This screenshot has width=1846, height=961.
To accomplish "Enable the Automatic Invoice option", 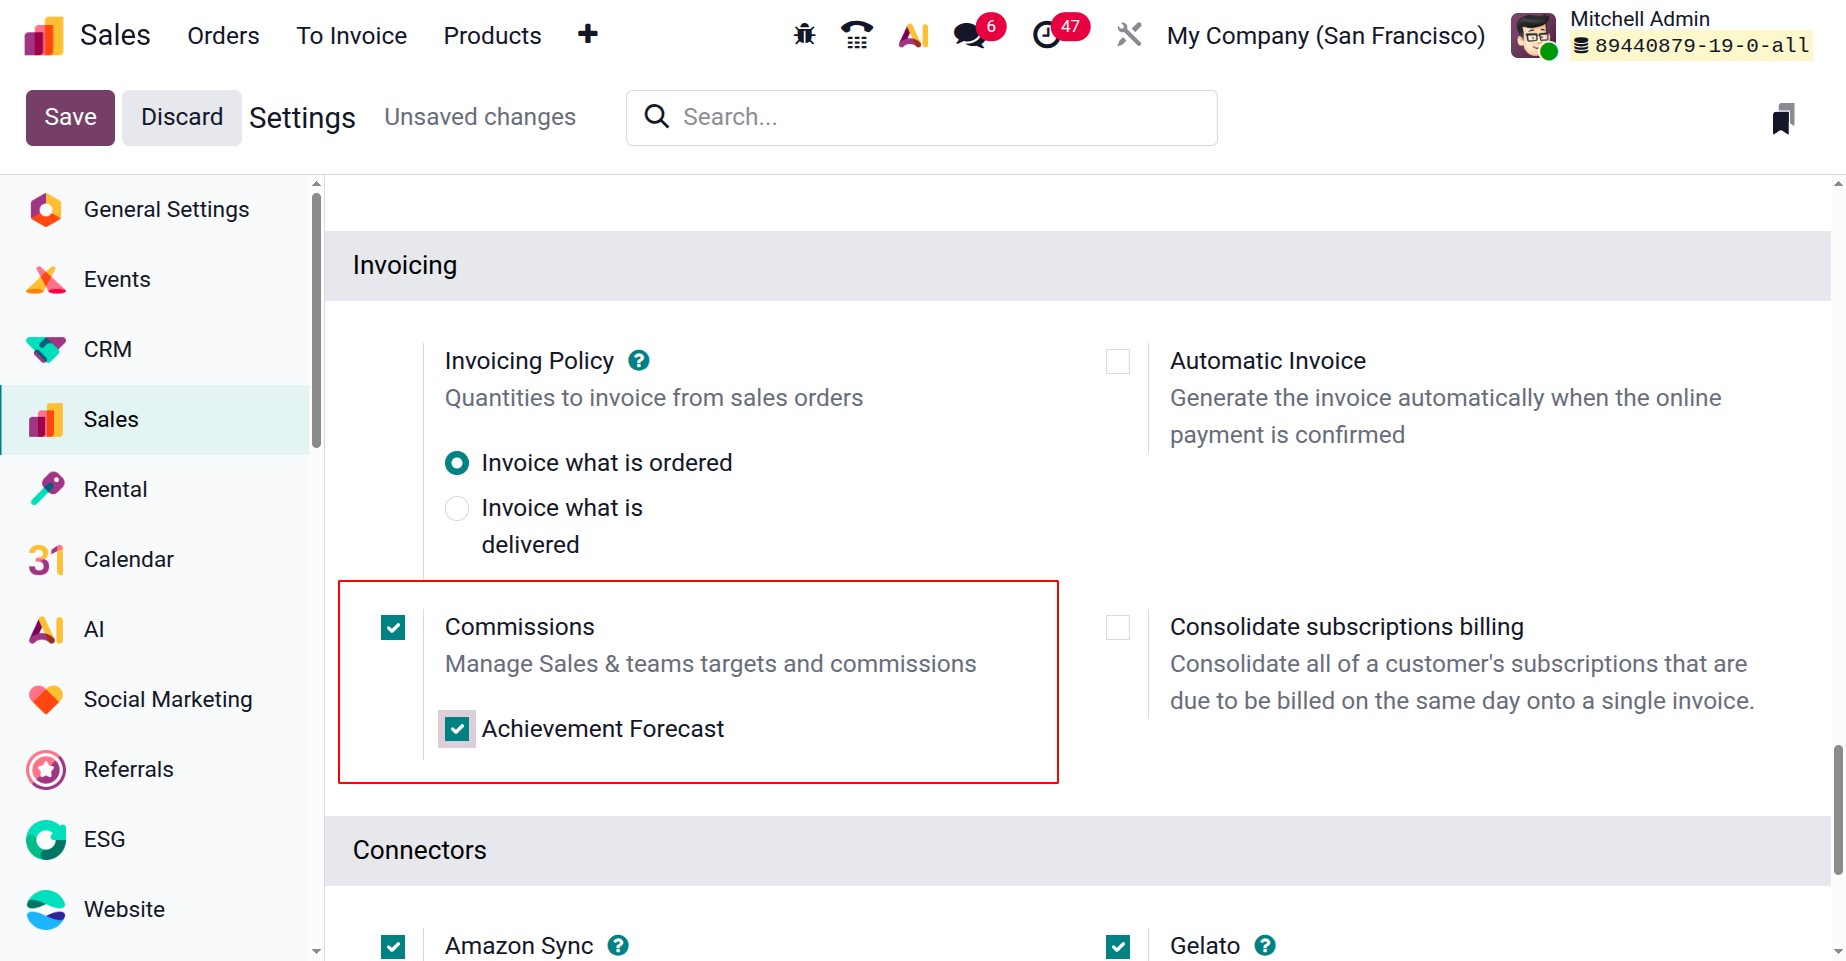I will click(x=1117, y=361).
